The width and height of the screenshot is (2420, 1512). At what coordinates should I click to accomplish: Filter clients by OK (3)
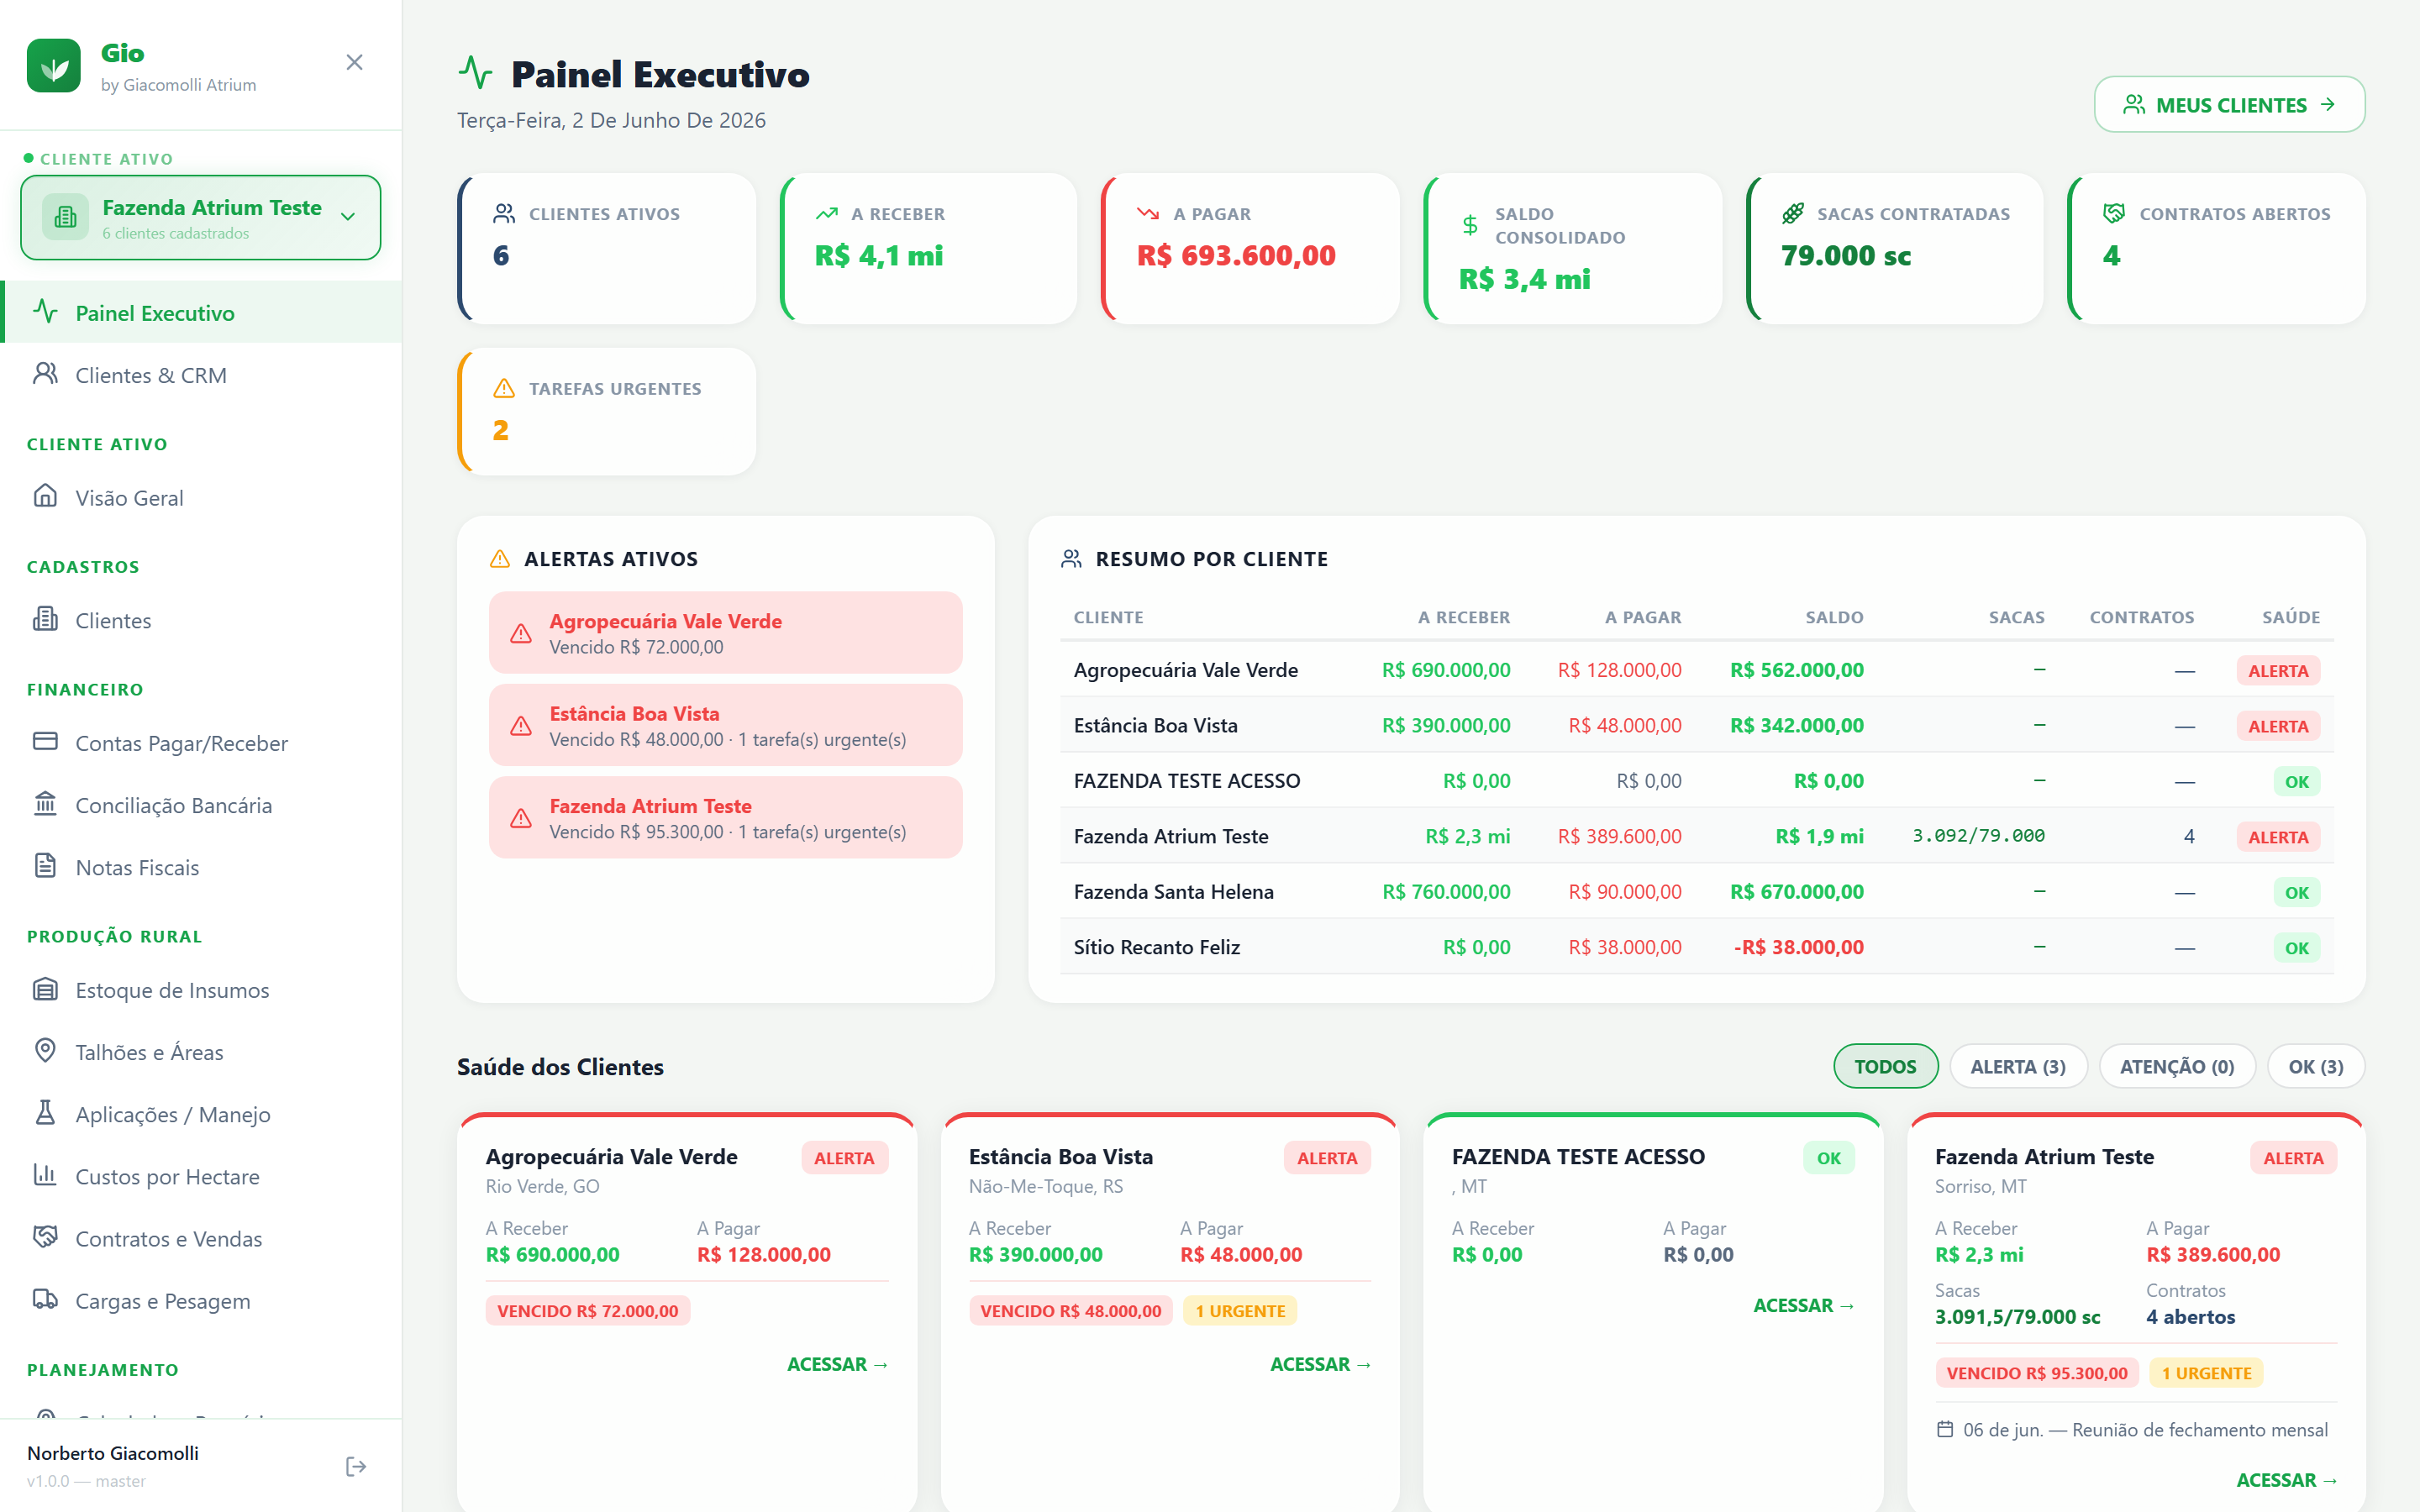[2315, 1066]
